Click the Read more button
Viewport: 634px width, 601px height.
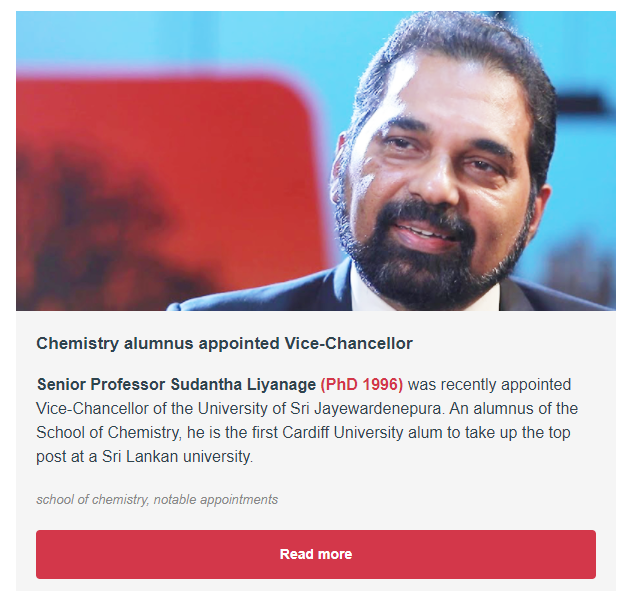coord(315,554)
